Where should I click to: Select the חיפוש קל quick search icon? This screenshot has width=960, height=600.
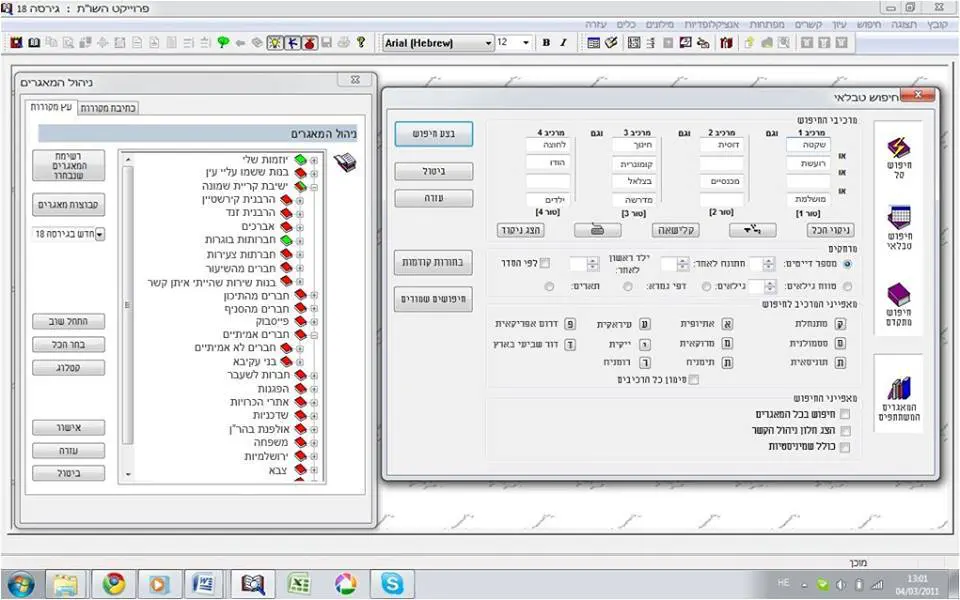[x=898, y=155]
